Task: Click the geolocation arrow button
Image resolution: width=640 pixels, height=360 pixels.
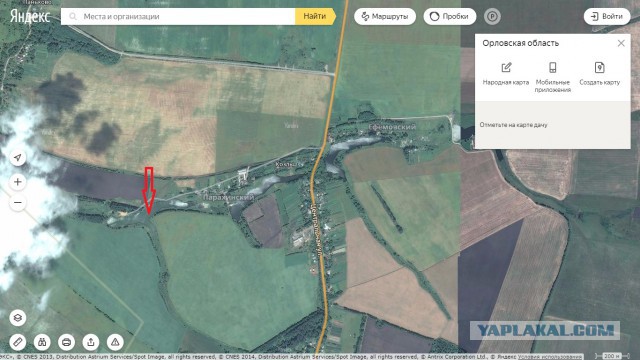Action: tap(18, 158)
